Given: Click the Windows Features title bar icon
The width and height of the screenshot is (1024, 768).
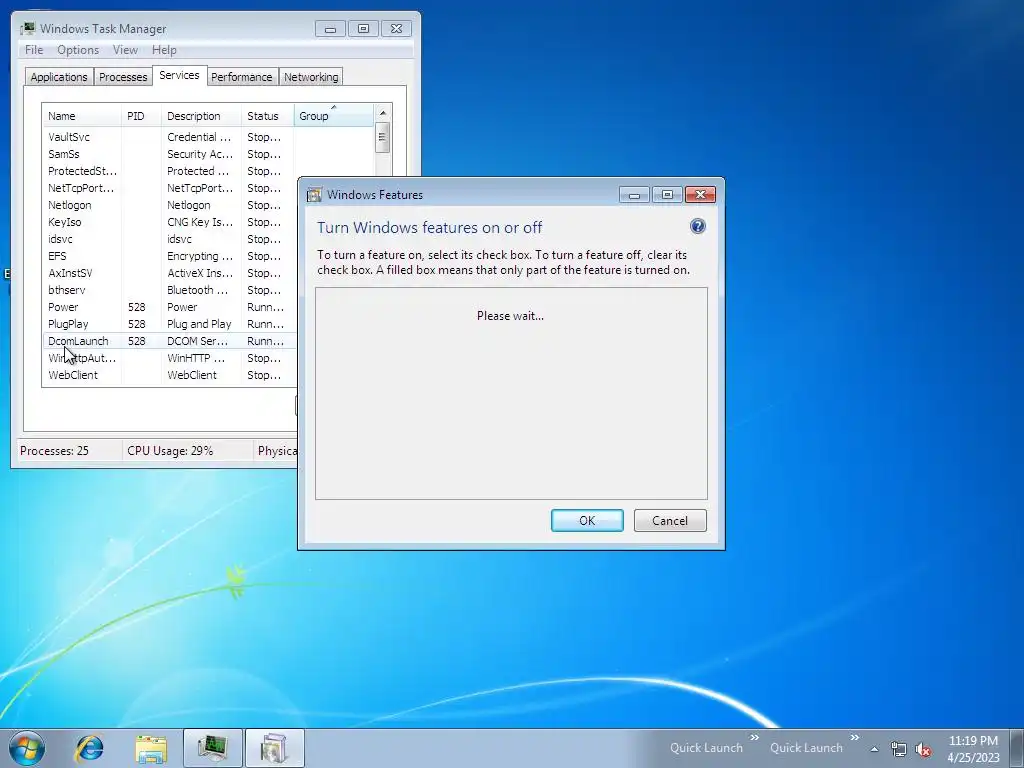Looking at the screenshot, I should [x=314, y=195].
